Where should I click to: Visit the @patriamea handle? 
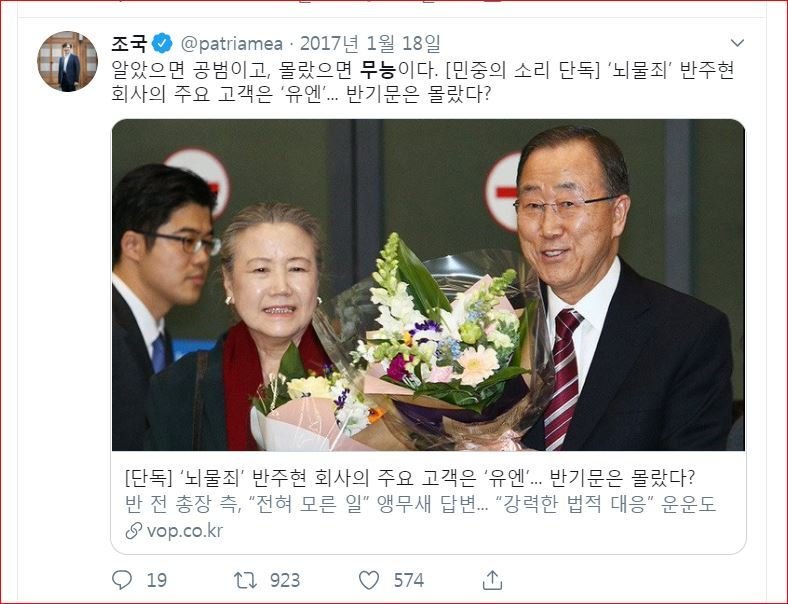coord(231,44)
